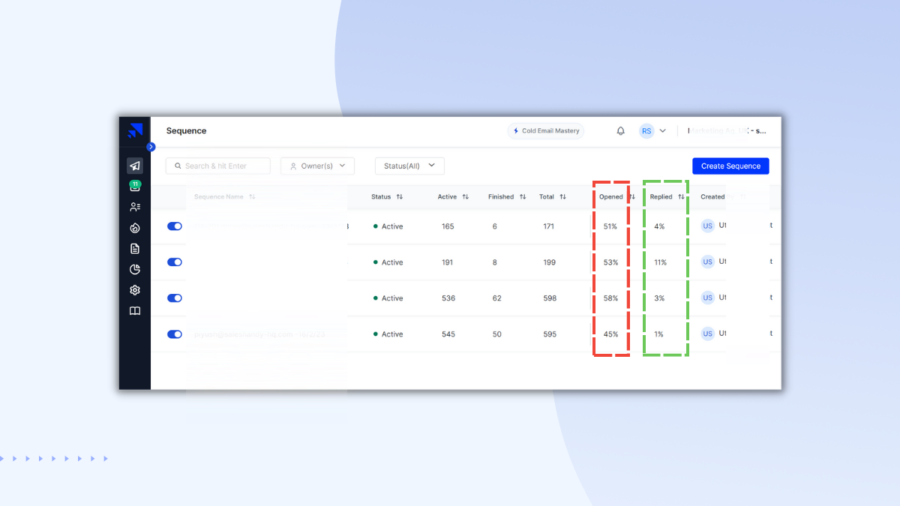Open the Status(All) filter dropdown
Screen dimensions: 900x506
(409, 166)
